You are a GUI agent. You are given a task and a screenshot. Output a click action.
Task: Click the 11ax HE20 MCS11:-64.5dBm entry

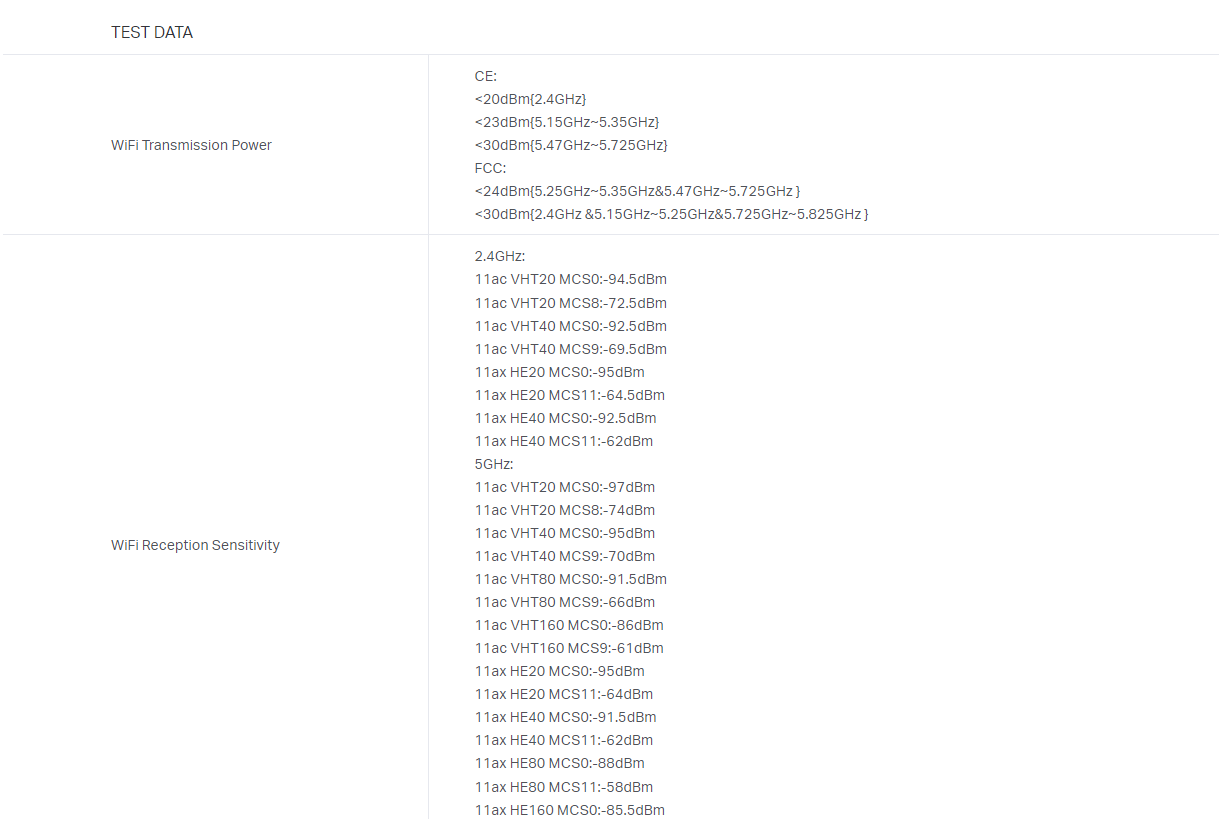click(x=569, y=395)
